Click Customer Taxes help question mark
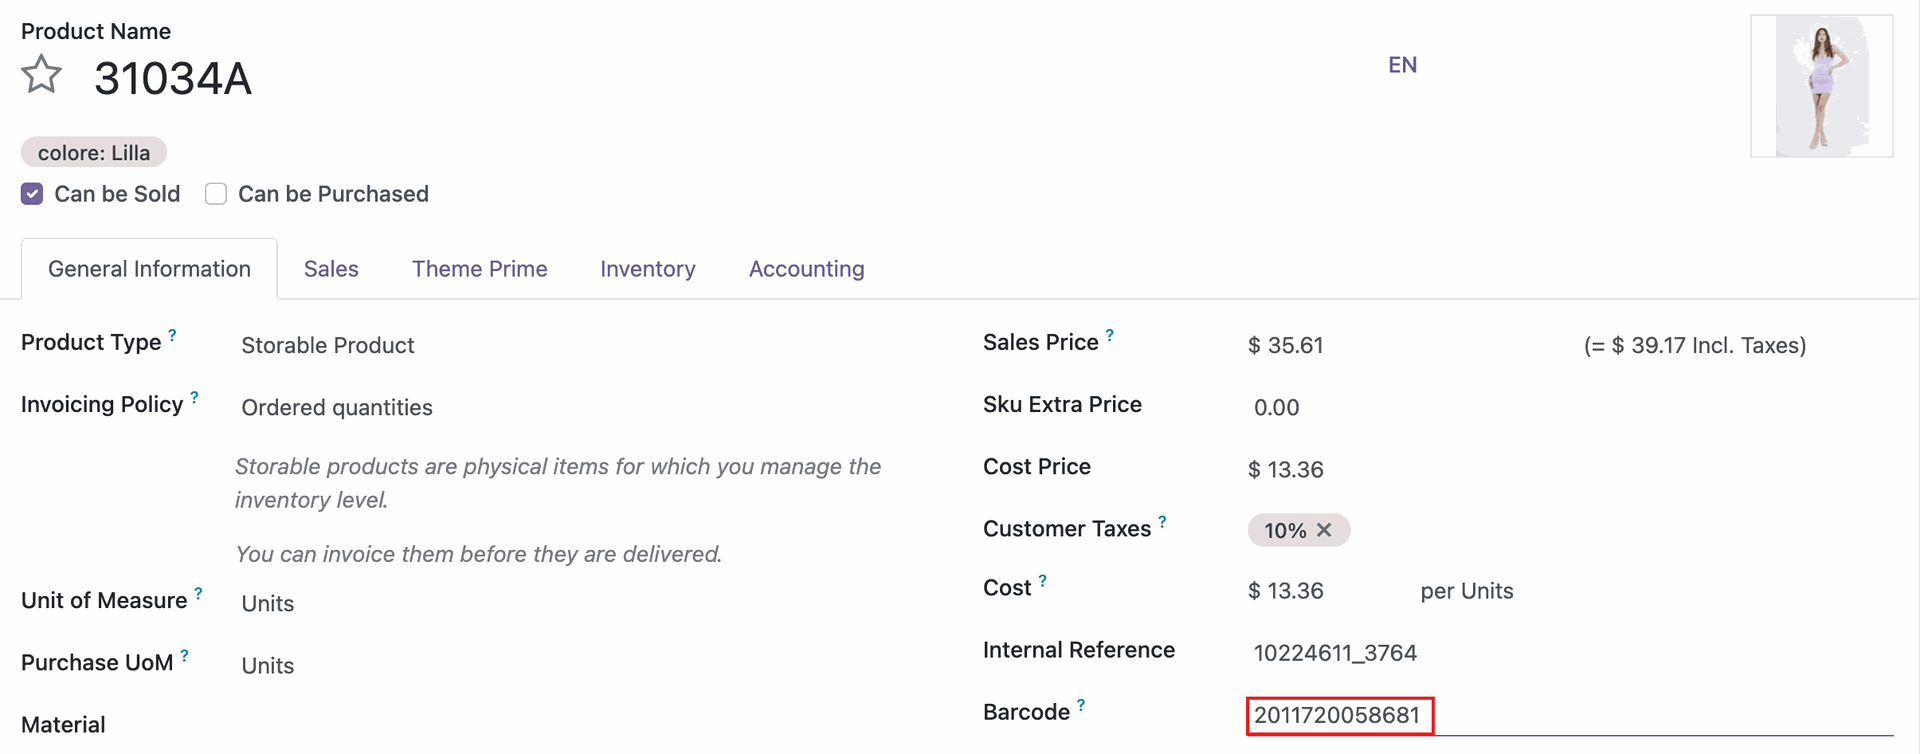The height and width of the screenshot is (754, 1920). (x=1162, y=522)
